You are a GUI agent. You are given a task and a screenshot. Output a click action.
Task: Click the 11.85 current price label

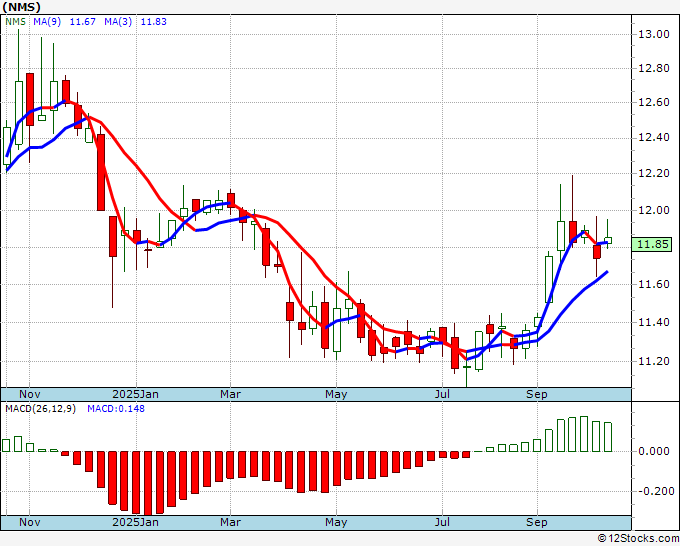click(x=651, y=244)
